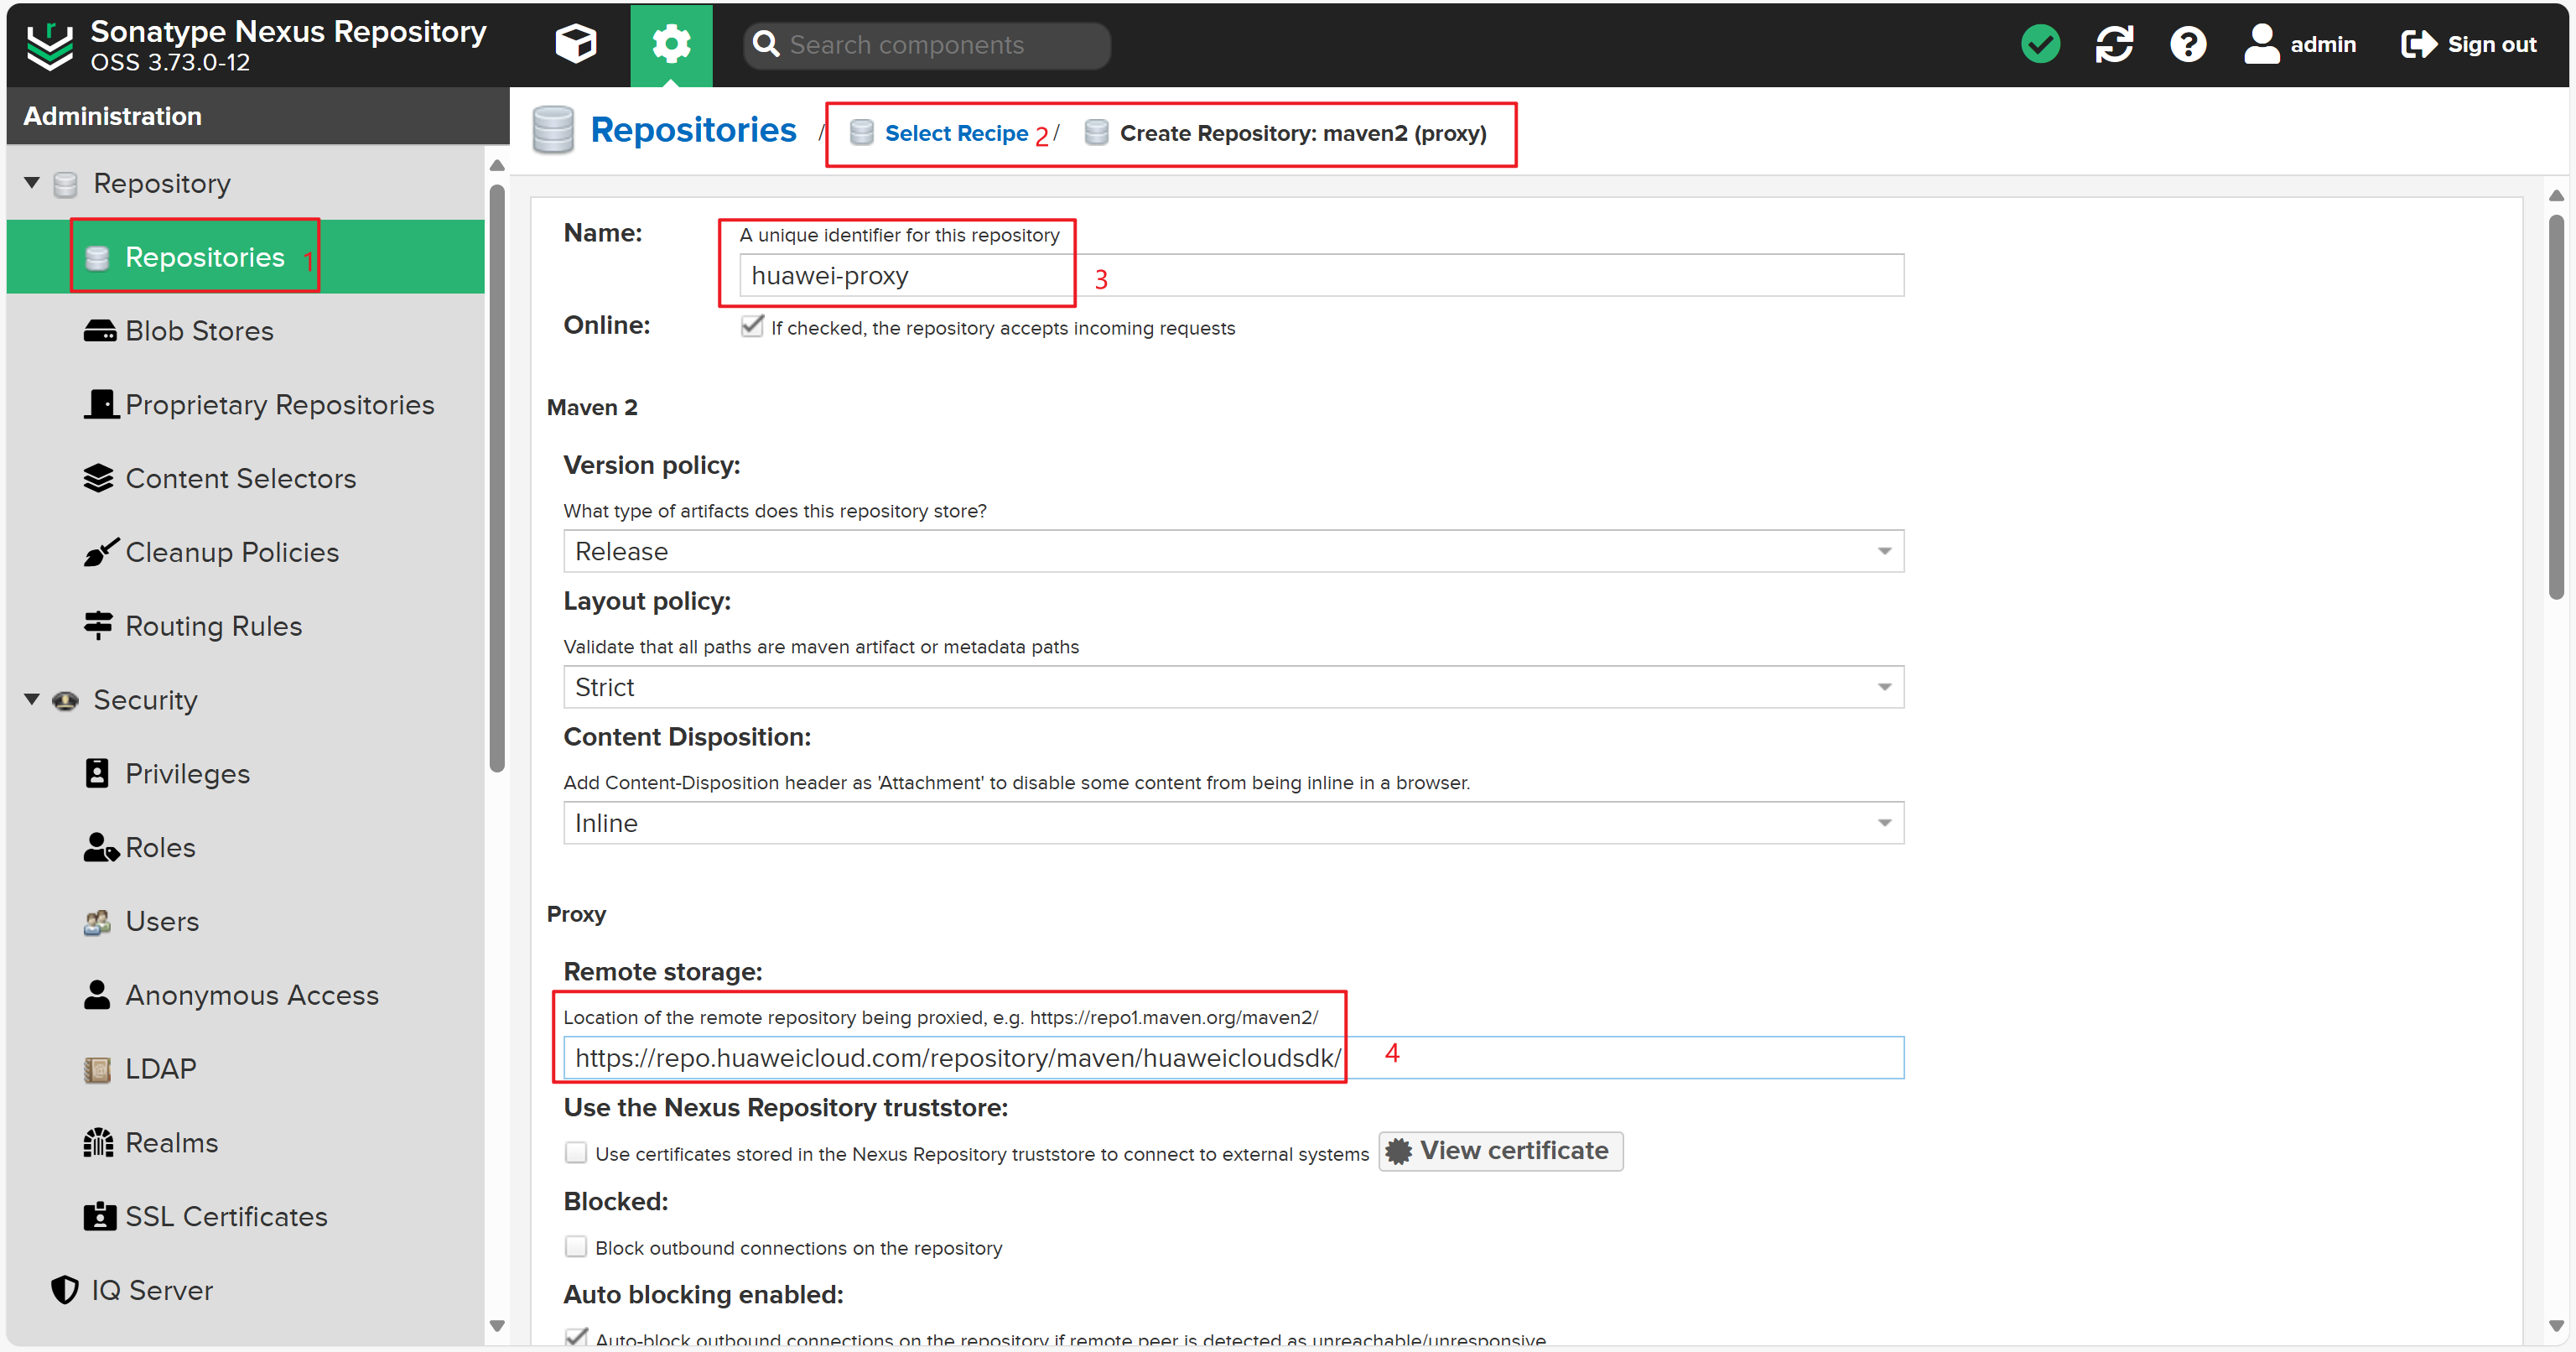Click the Proprietary Repositories icon
2576x1352 pixels.
click(101, 404)
